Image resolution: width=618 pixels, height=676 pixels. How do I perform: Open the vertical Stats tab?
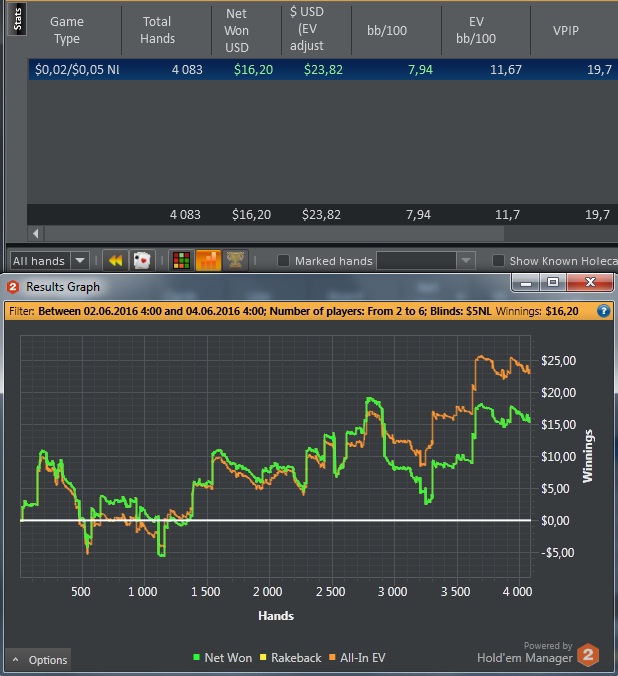[x=17, y=19]
